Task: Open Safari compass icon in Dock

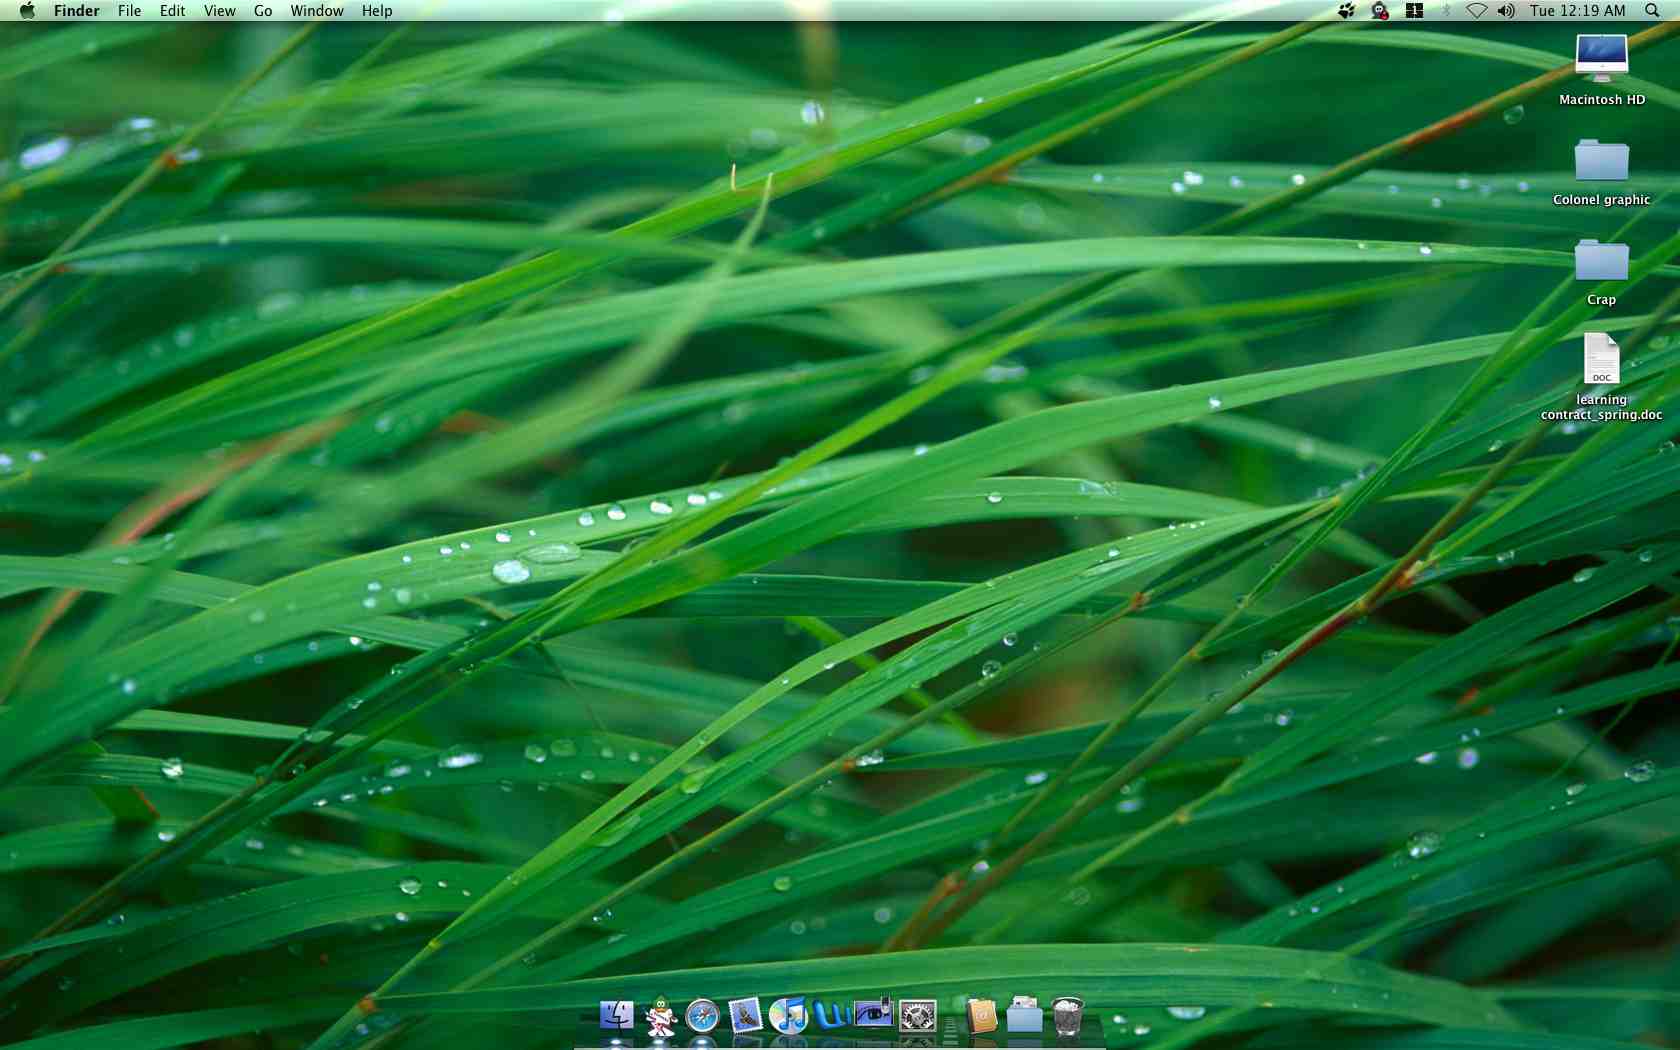Action: pyautogui.click(x=702, y=1016)
